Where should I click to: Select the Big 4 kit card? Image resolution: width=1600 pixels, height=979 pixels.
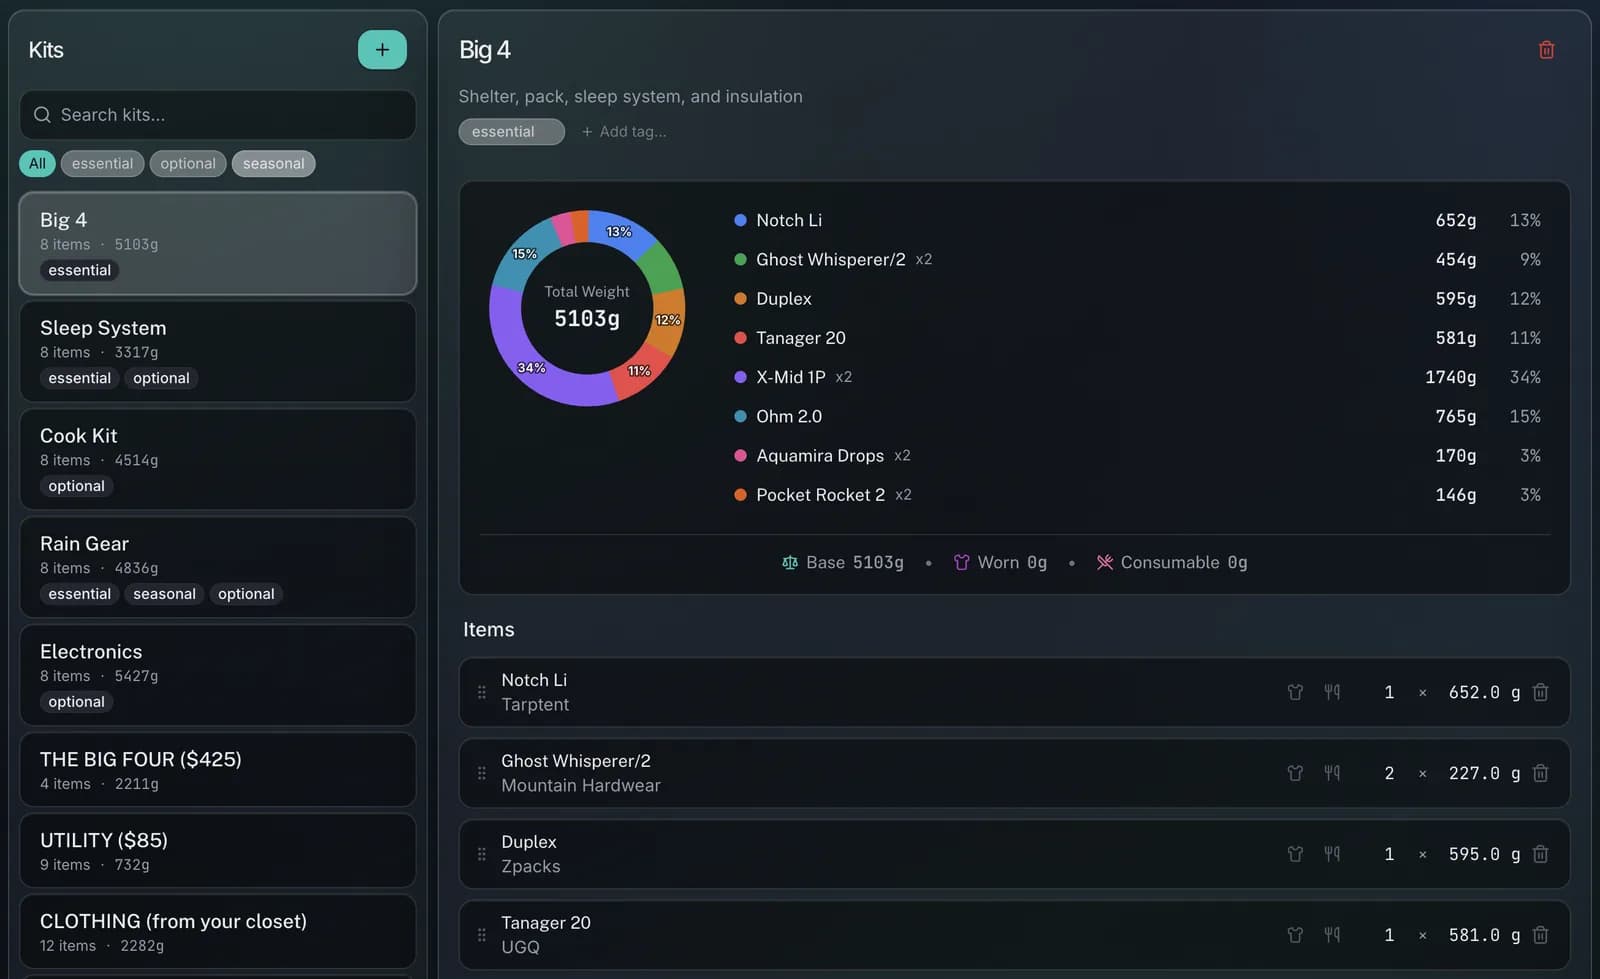[218, 244]
